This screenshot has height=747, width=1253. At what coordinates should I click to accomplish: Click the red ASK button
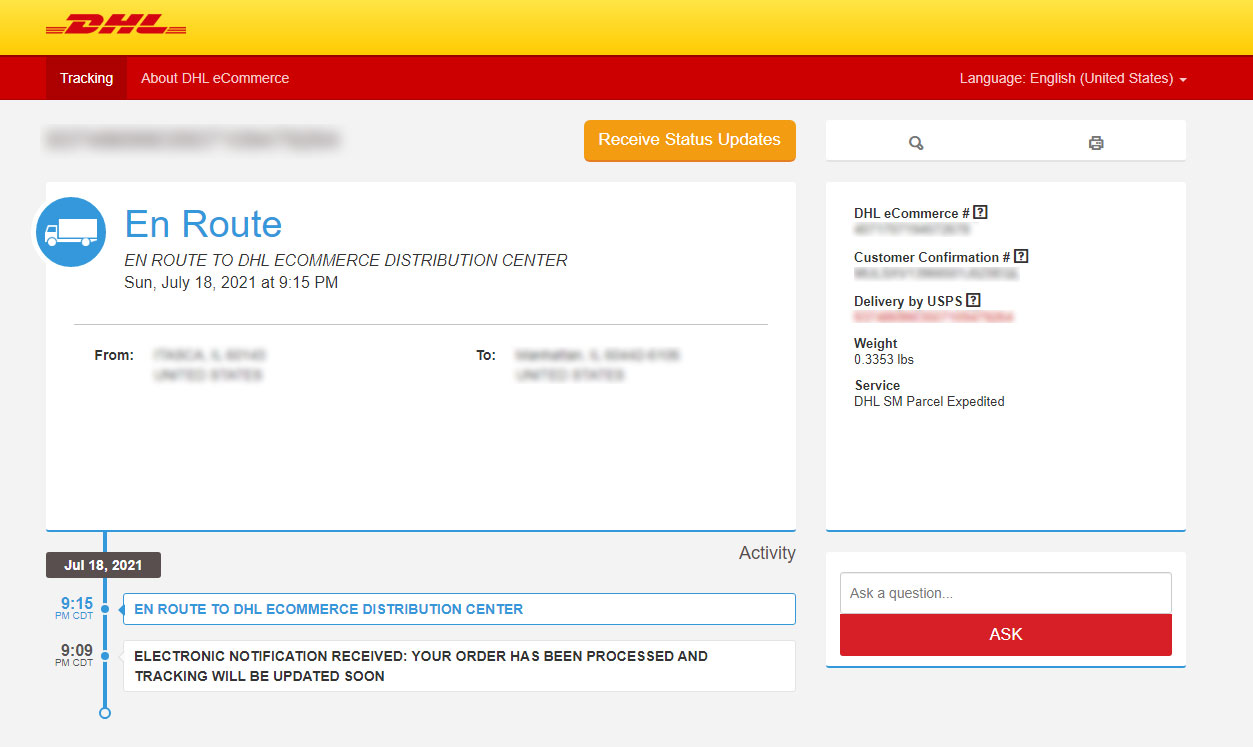pos(1006,635)
